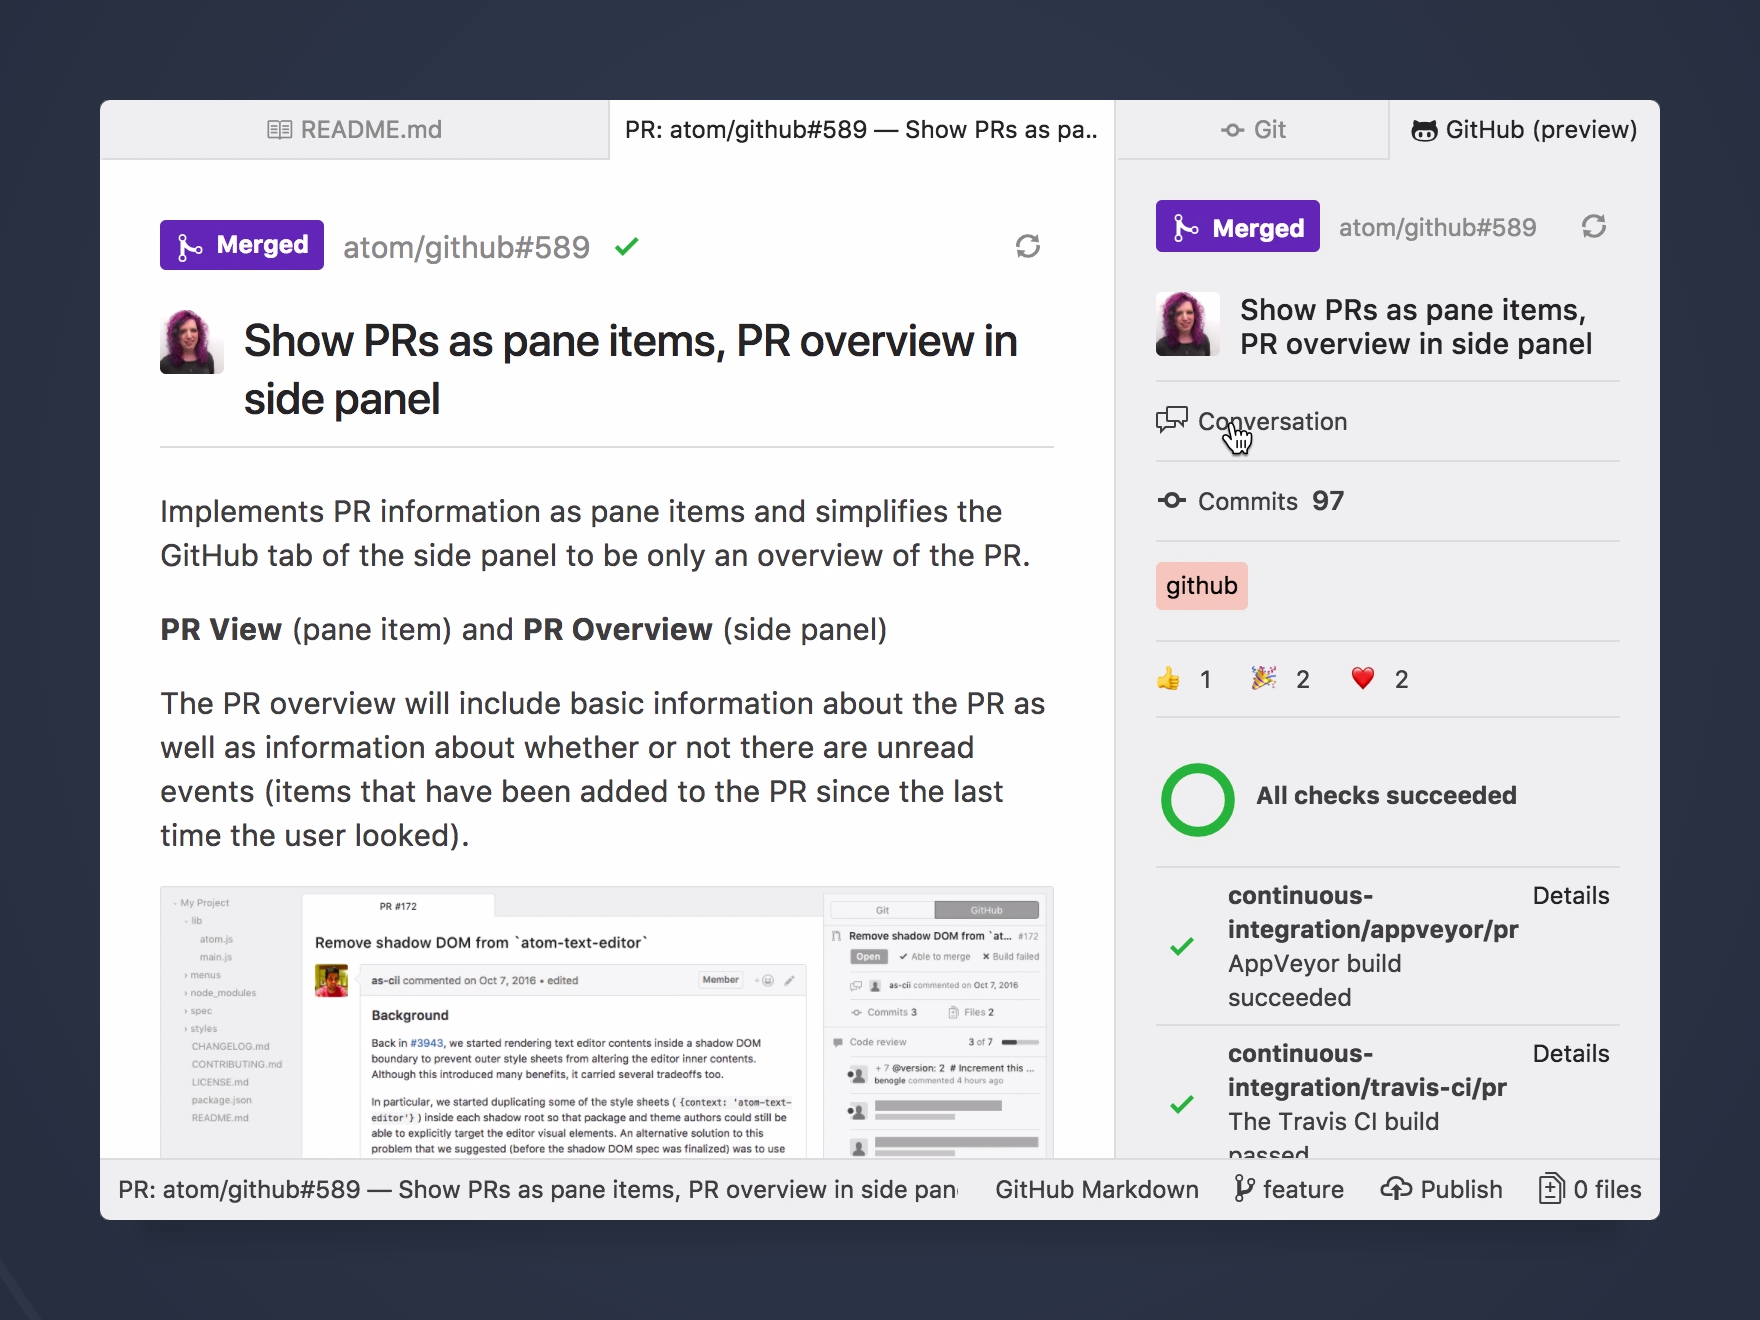Open the feature branch selector
Viewport: 1760px width, 1320px height.
1289,1189
